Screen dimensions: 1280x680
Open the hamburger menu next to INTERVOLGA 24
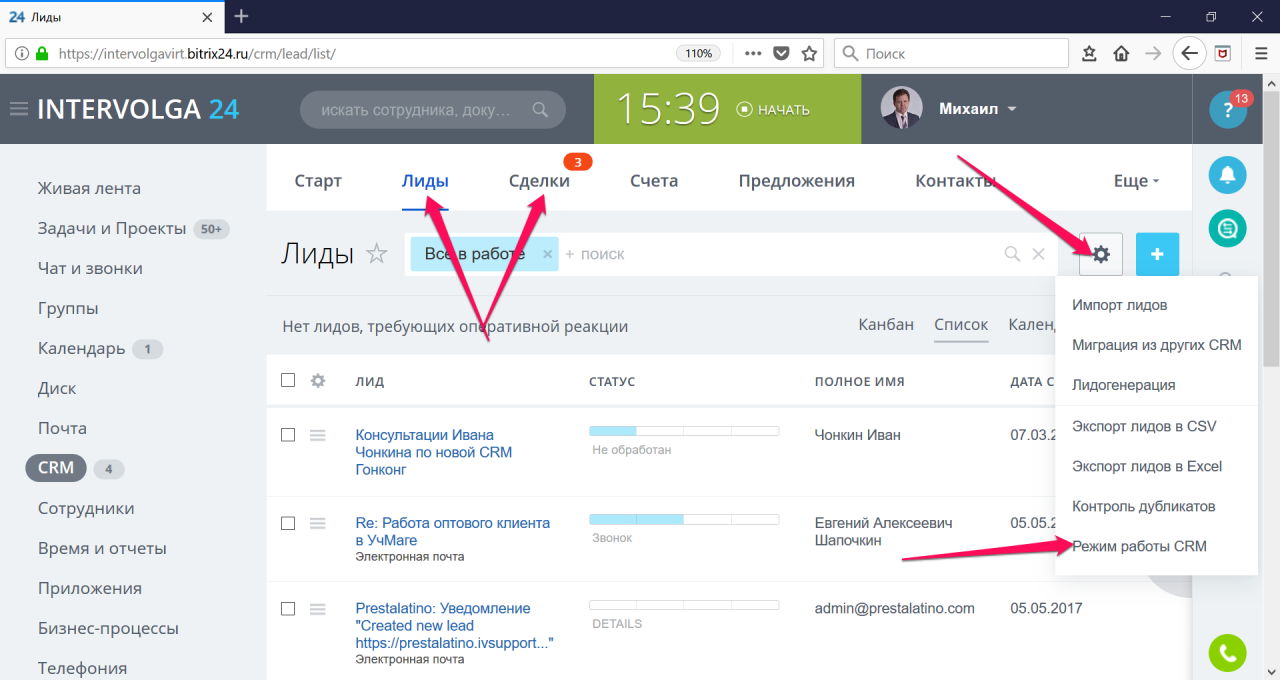click(x=18, y=109)
